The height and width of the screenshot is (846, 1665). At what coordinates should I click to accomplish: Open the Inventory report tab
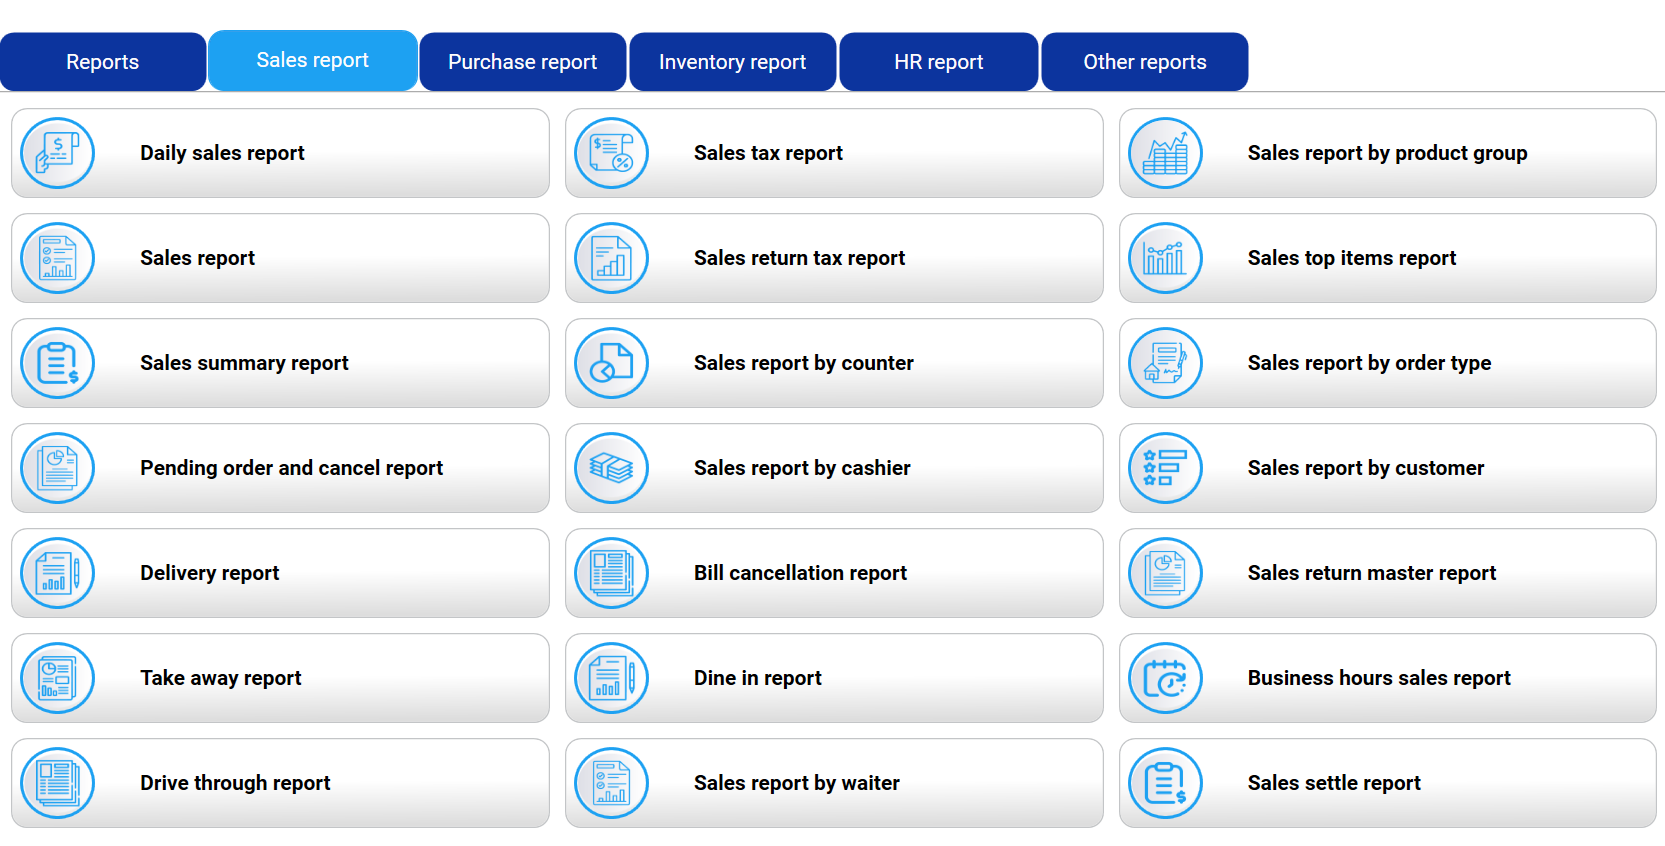(732, 62)
